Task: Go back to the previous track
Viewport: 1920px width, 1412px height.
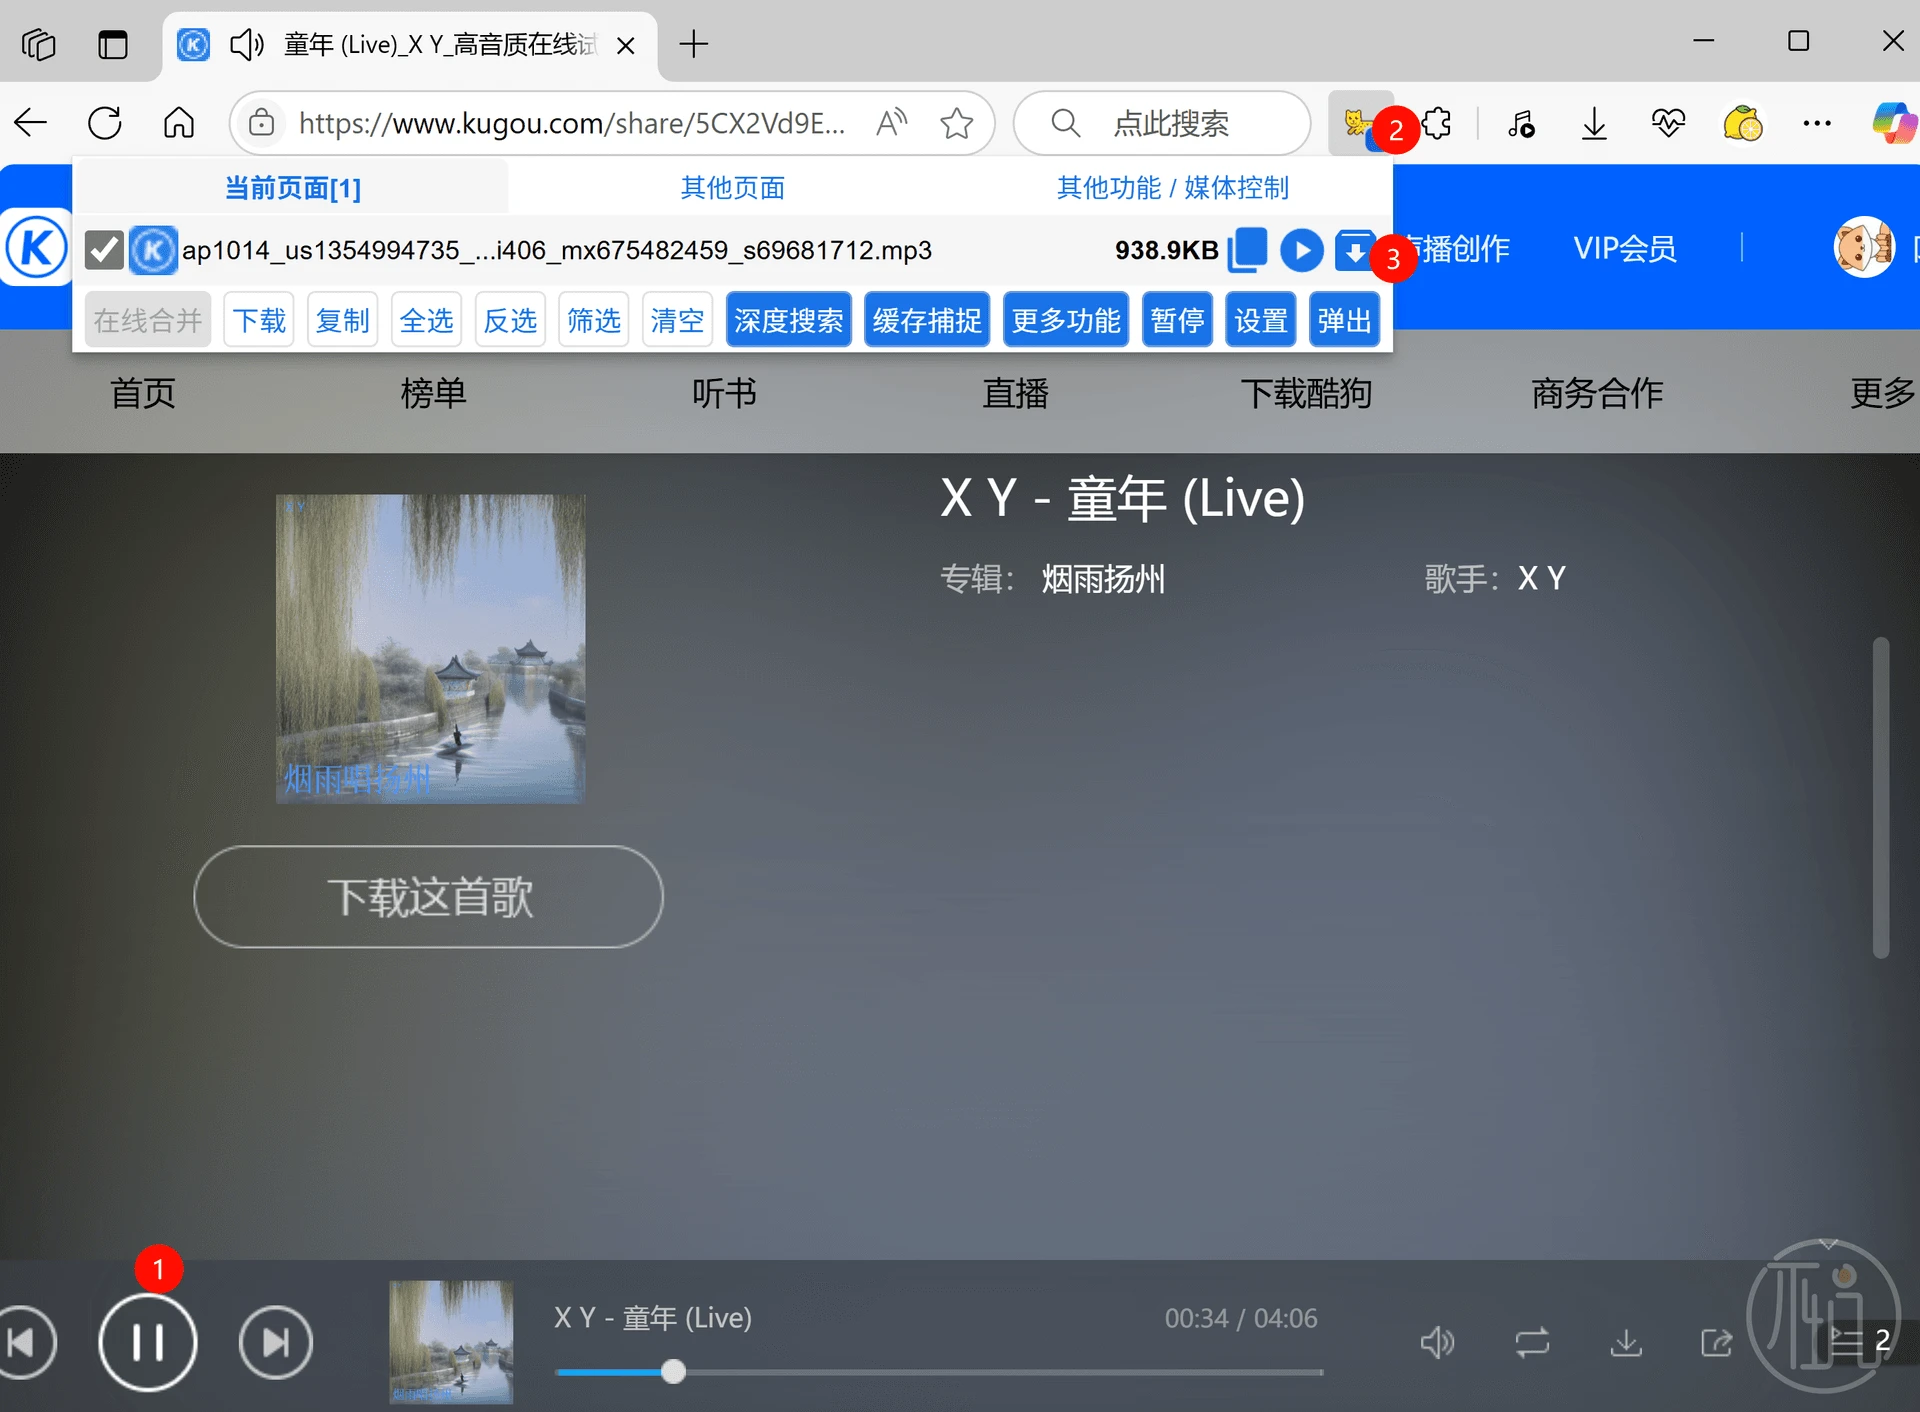Action: tap(24, 1342)
